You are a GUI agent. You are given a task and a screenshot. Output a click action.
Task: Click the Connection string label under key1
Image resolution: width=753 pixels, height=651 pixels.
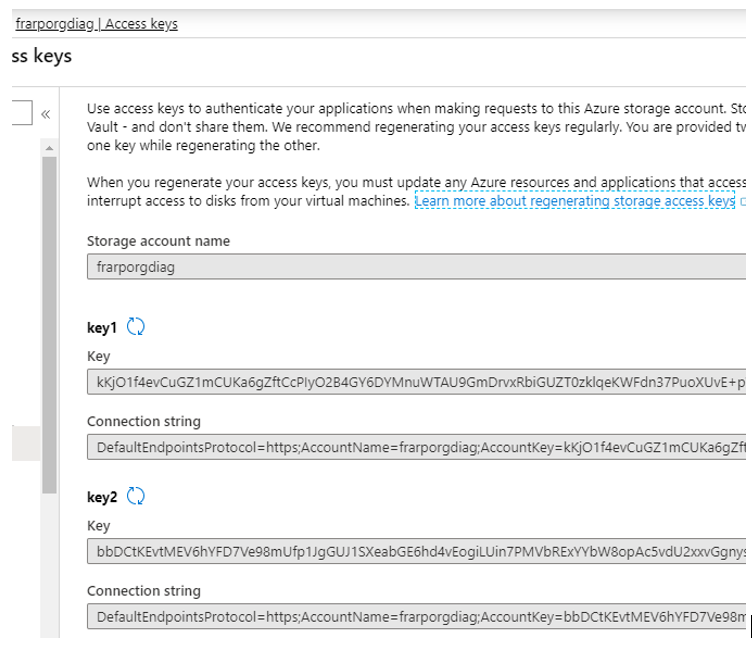(x=143, y=421)
